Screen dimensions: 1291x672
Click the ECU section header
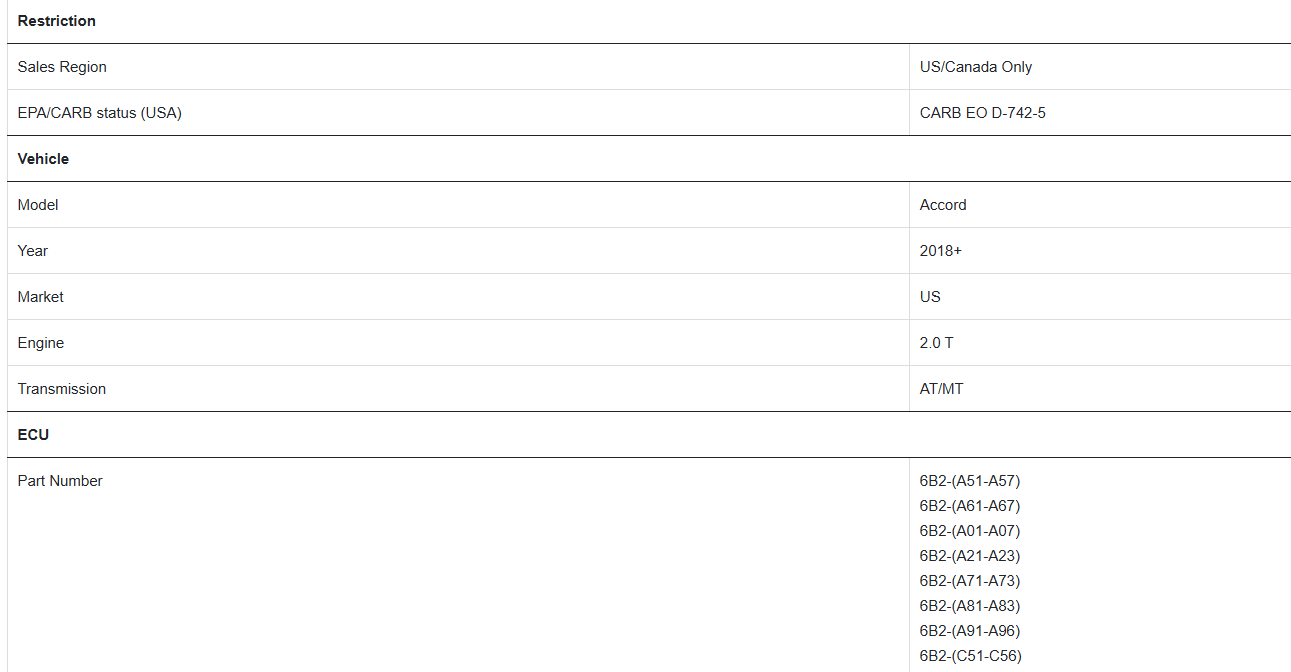(x=33, y=435)
